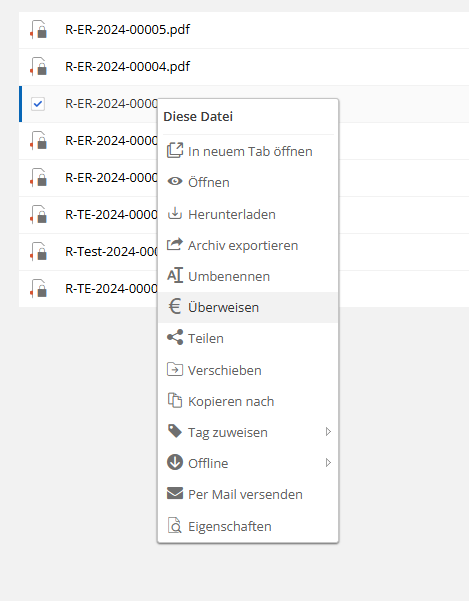Click the download icon for Herunterladen
Image resolution: width=469 pixels, height=601 pixels.
click(175, 213)
